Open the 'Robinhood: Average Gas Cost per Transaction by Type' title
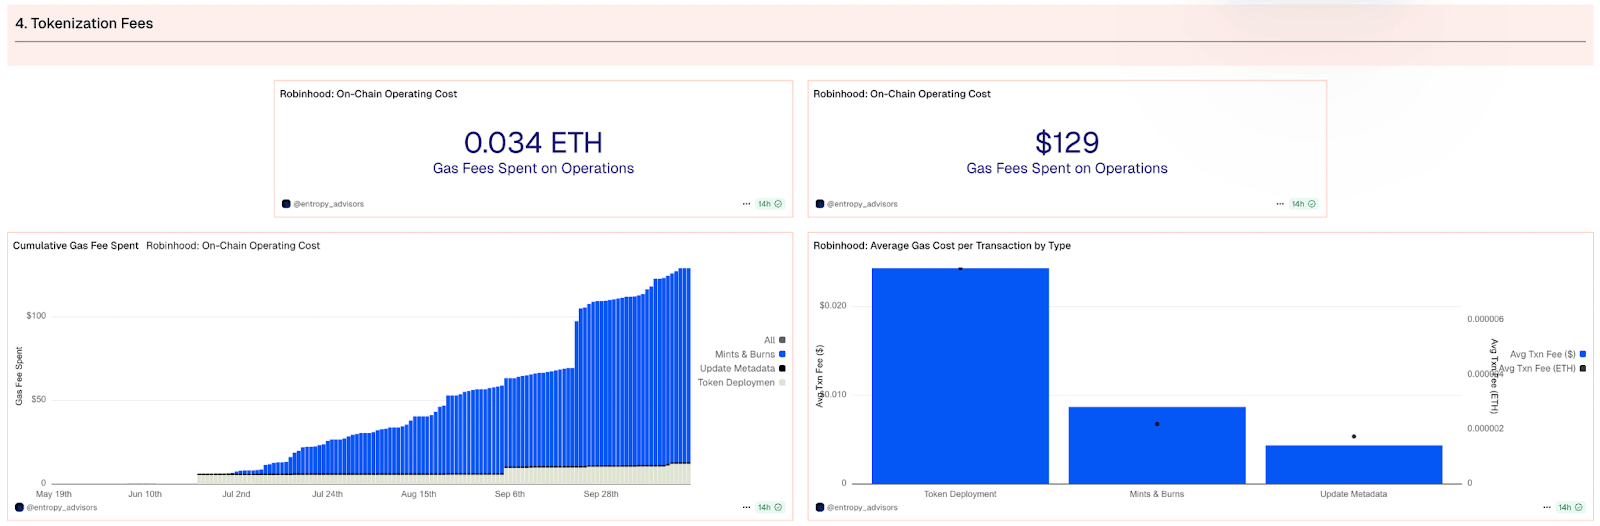This screenshot has height=526, width=1600. [x=942, y=245]
